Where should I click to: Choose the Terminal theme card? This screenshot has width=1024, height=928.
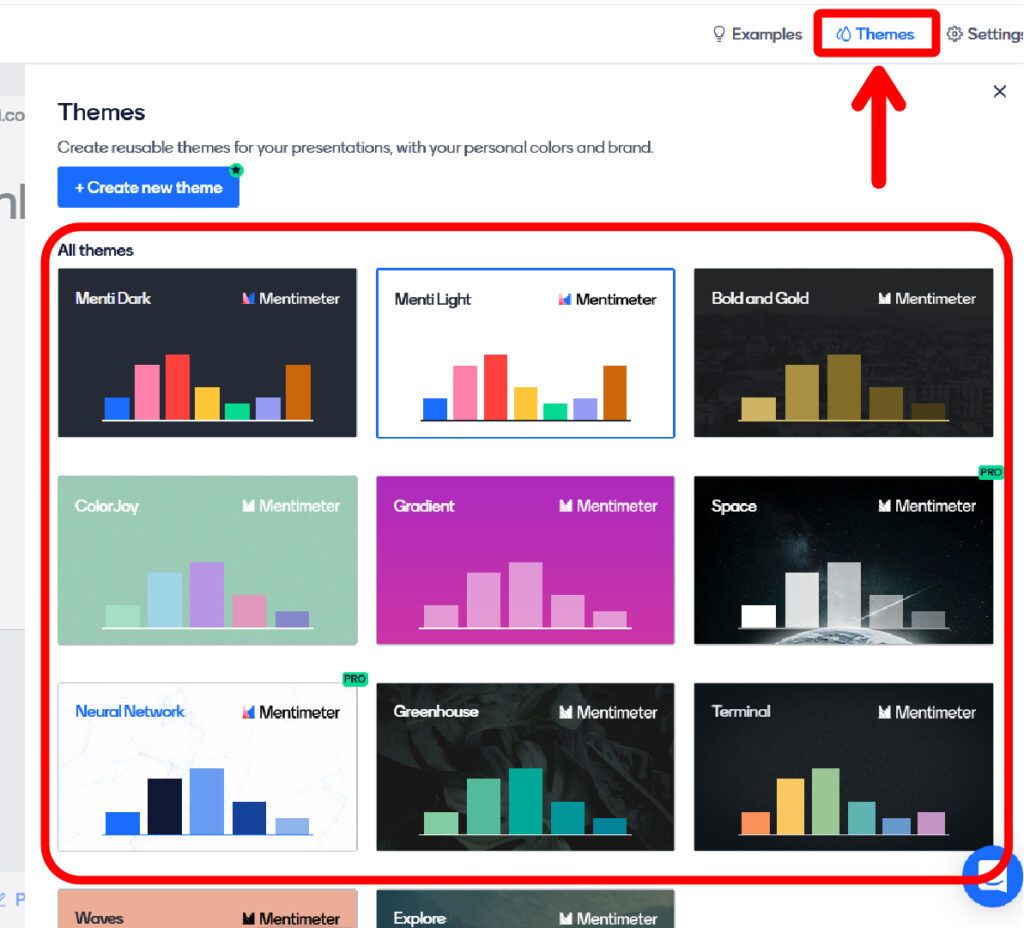843,767
